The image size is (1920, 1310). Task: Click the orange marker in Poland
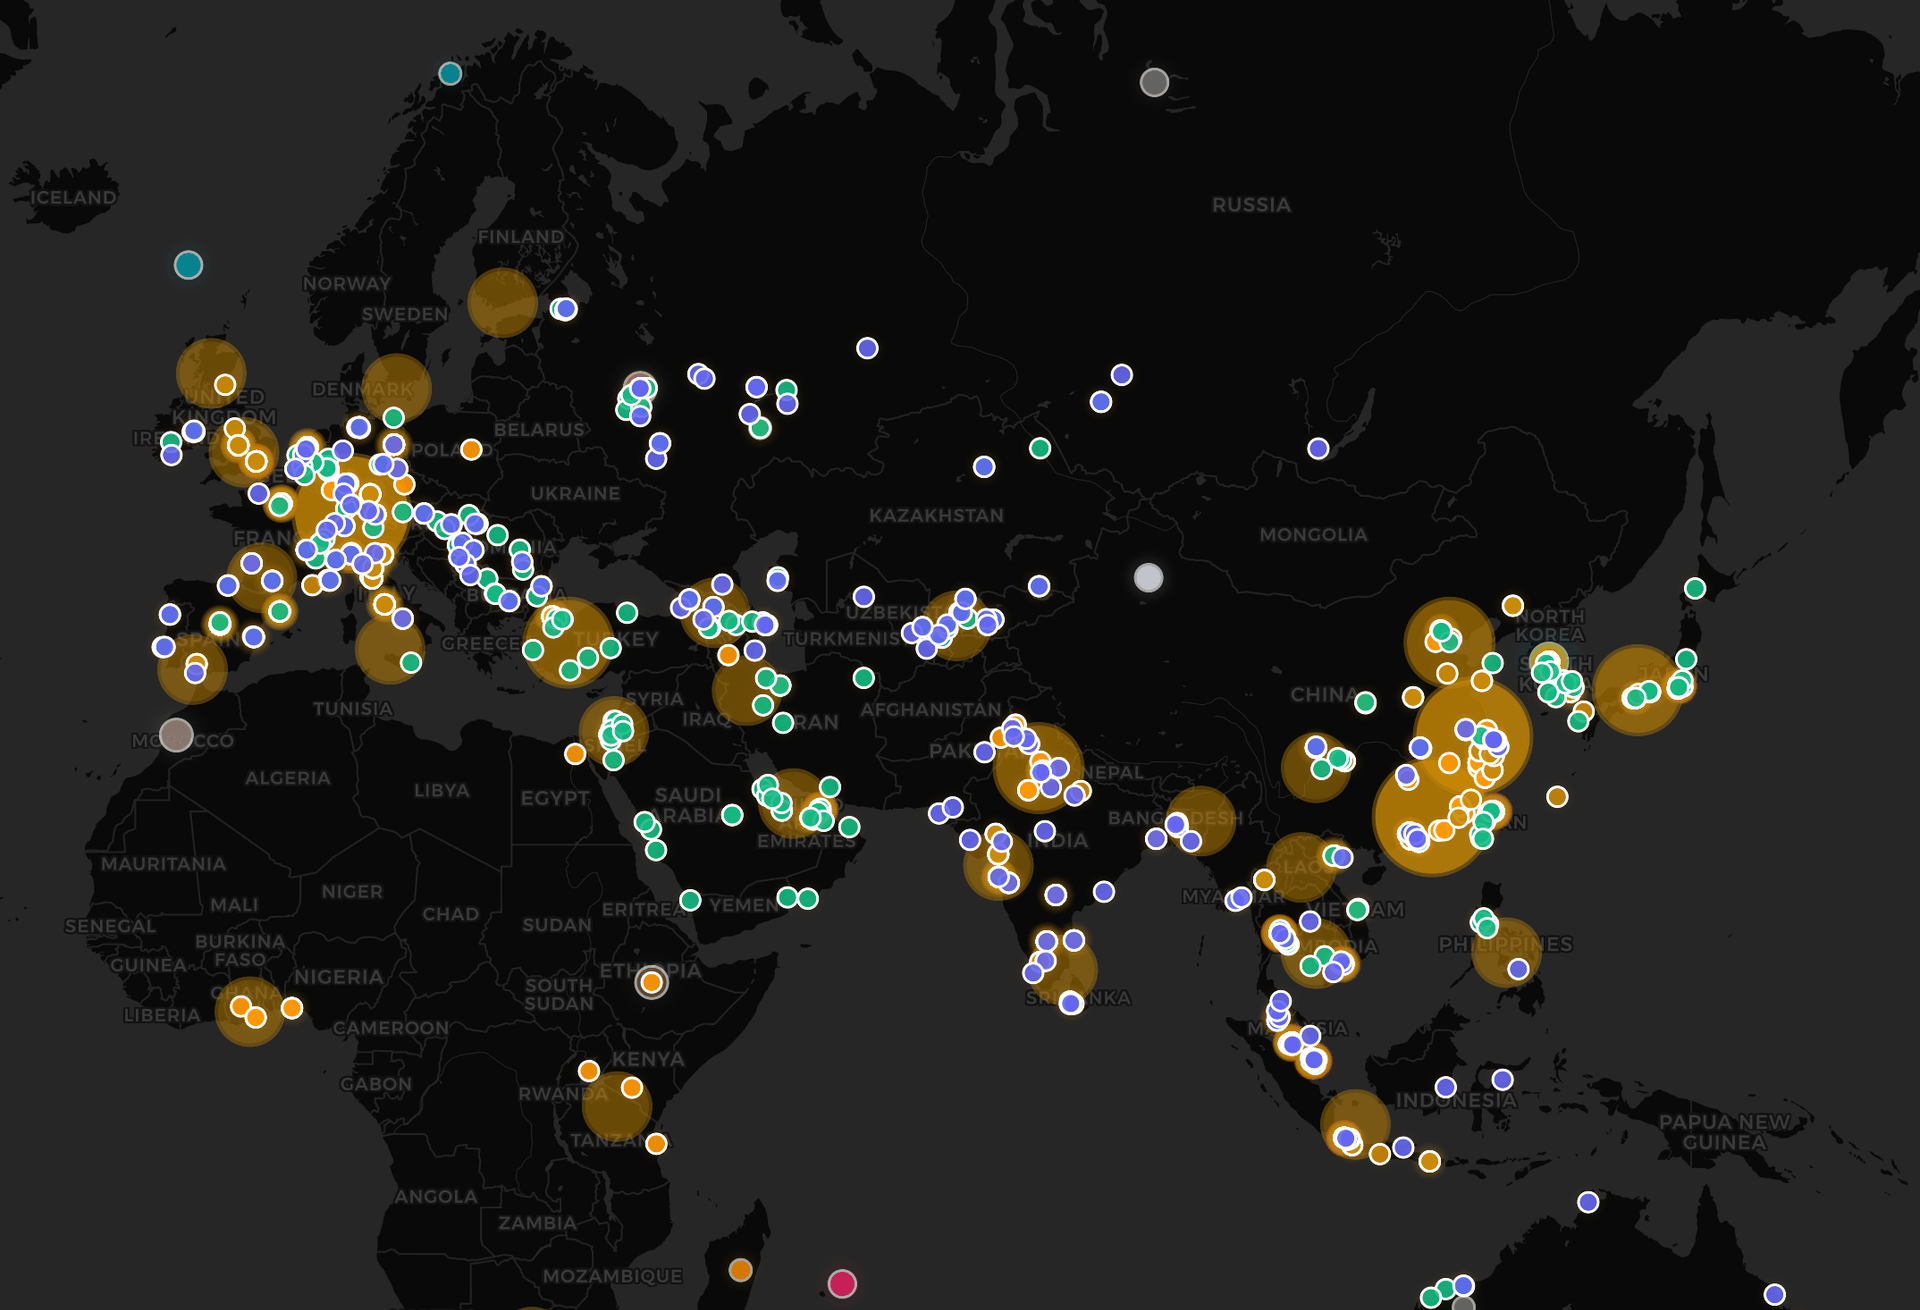[471, 450]
